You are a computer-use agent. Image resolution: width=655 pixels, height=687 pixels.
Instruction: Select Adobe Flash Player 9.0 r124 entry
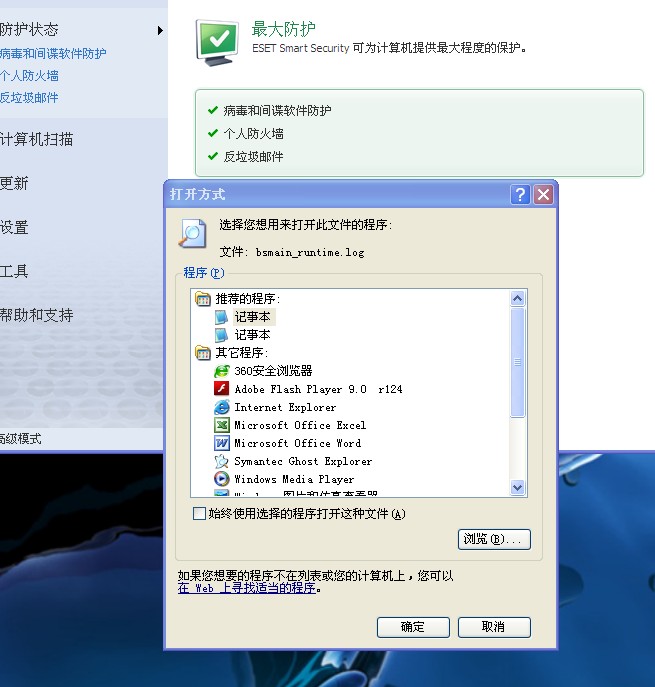tap(318, 389)
